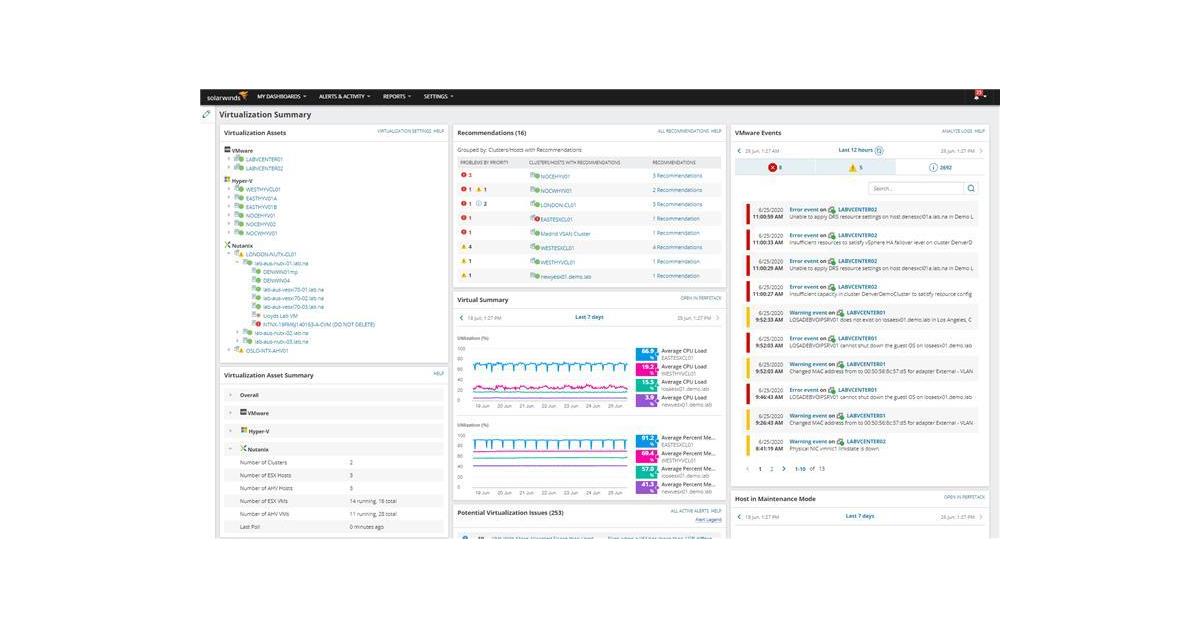
Task: Click next arrow in VMware Events time range
Action: 981,151
